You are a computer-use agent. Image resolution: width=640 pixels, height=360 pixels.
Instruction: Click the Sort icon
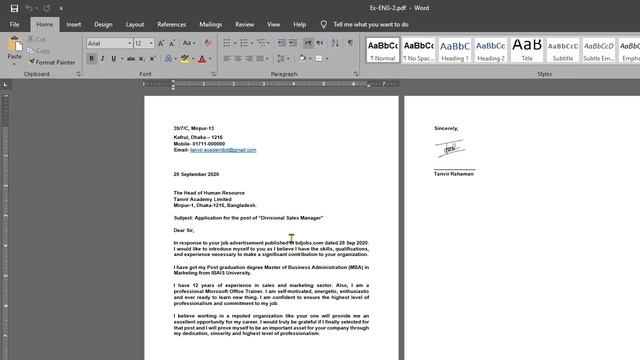(335, 43)
